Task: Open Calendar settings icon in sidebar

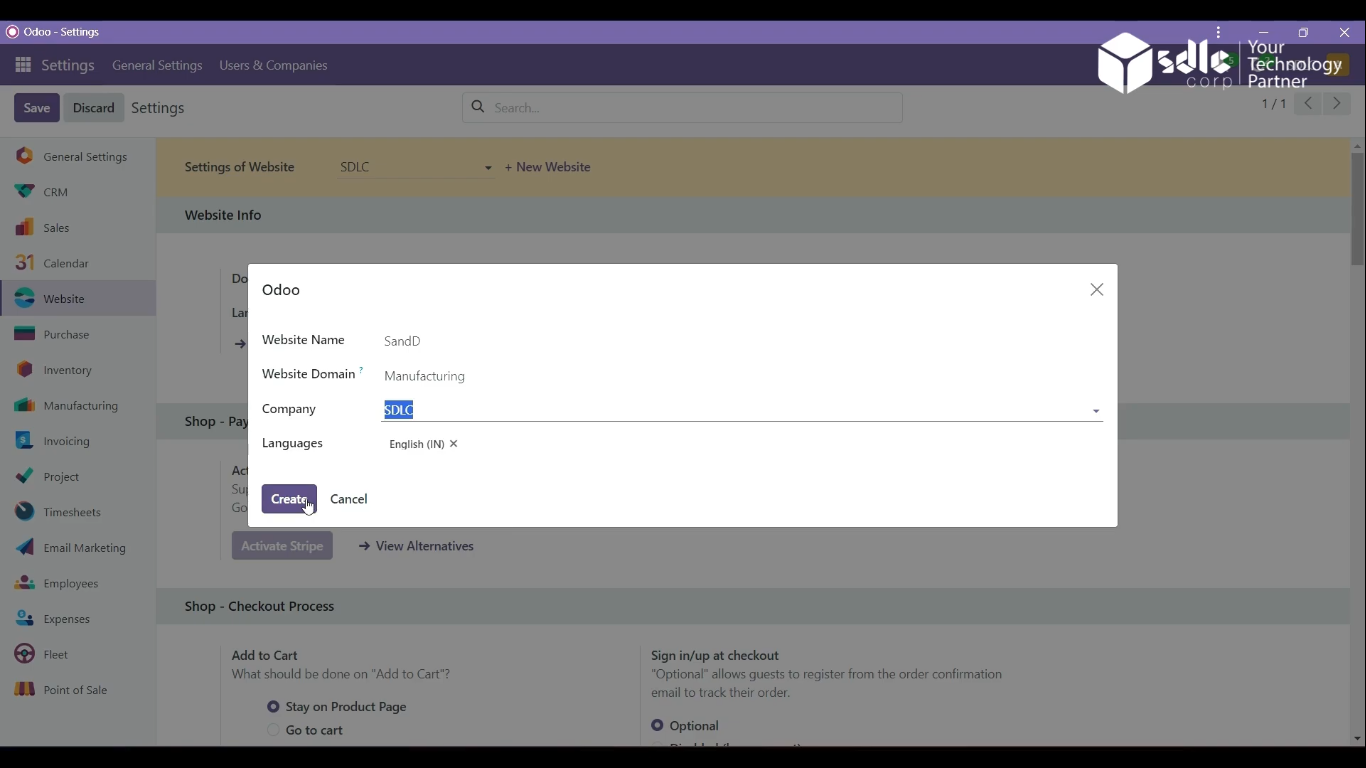Action: pyautogui.click(x=24, y=263)
